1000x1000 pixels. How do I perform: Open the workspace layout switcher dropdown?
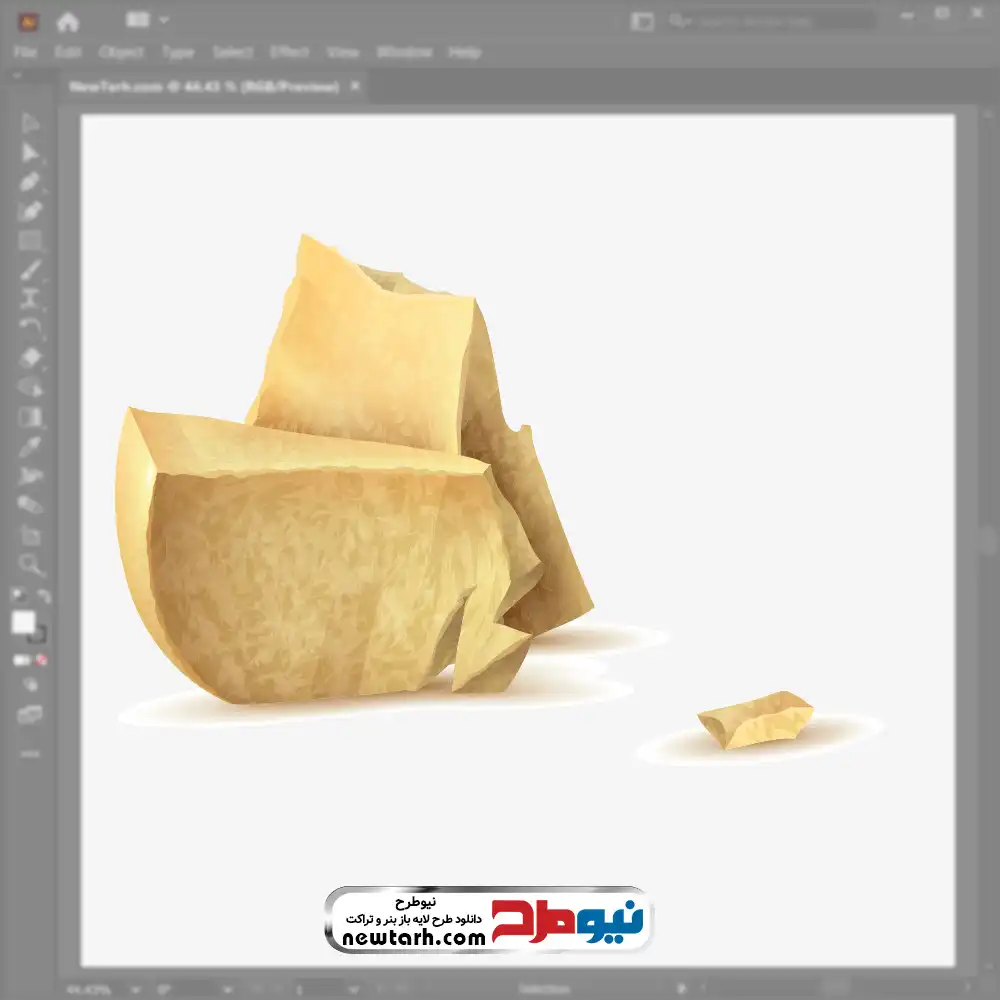click(x=148, y=20)
